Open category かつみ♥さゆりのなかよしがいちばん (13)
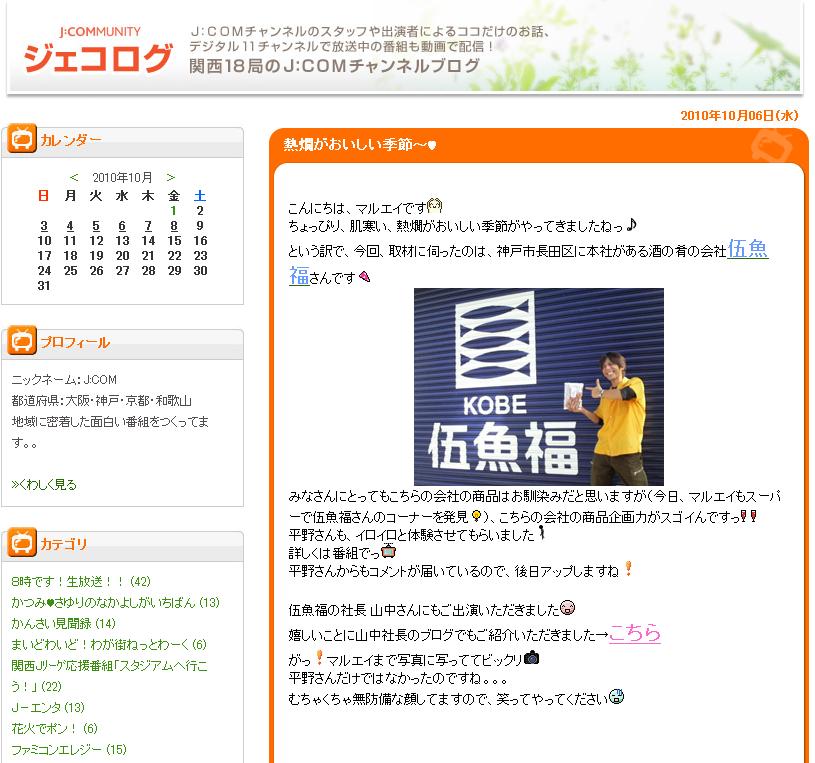Viewport: 815px width, 763px height. coord(115,602)
